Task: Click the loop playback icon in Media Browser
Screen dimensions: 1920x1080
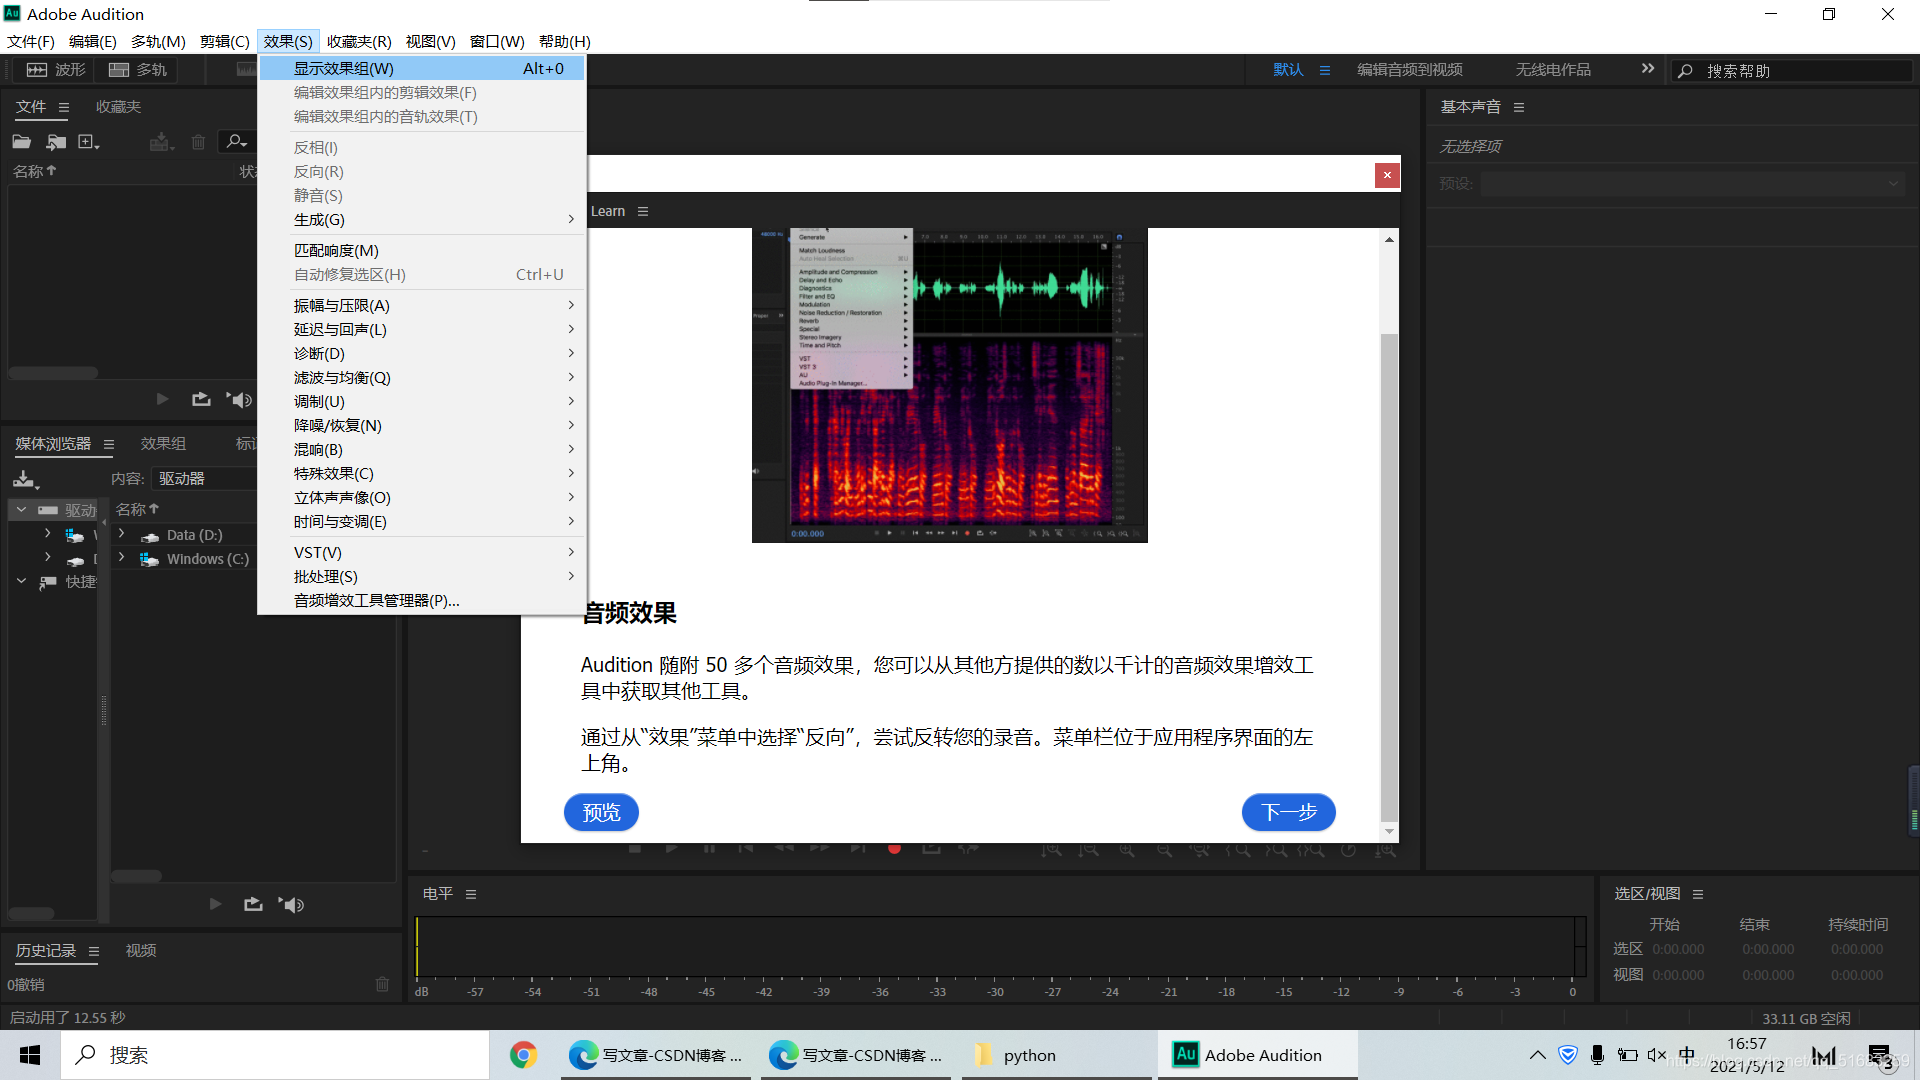Action: 253,904
